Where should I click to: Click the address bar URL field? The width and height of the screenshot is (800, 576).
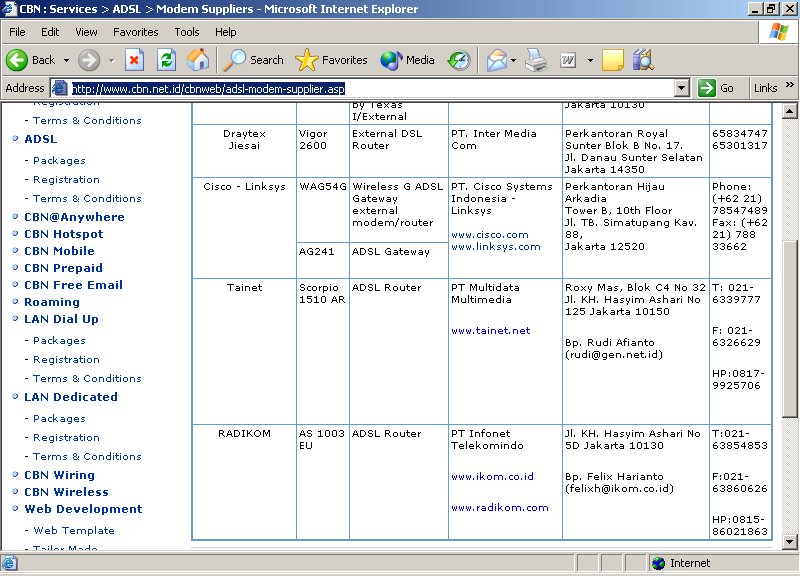pos(370,88)
